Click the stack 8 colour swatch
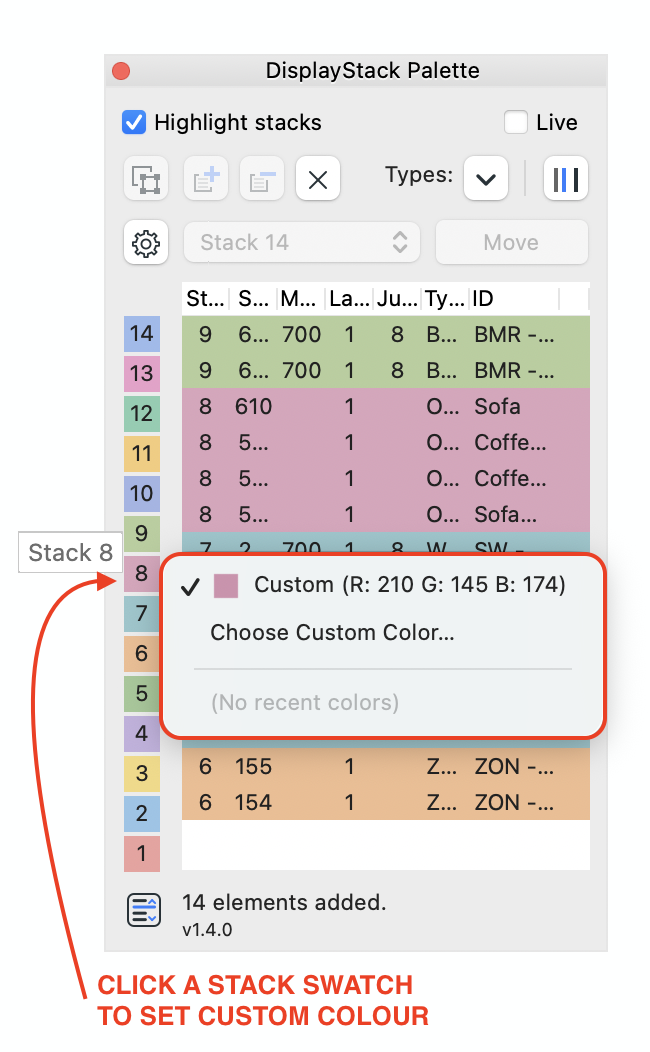The width and height of the screenshot is (650, 1052). tap(142, 574)
